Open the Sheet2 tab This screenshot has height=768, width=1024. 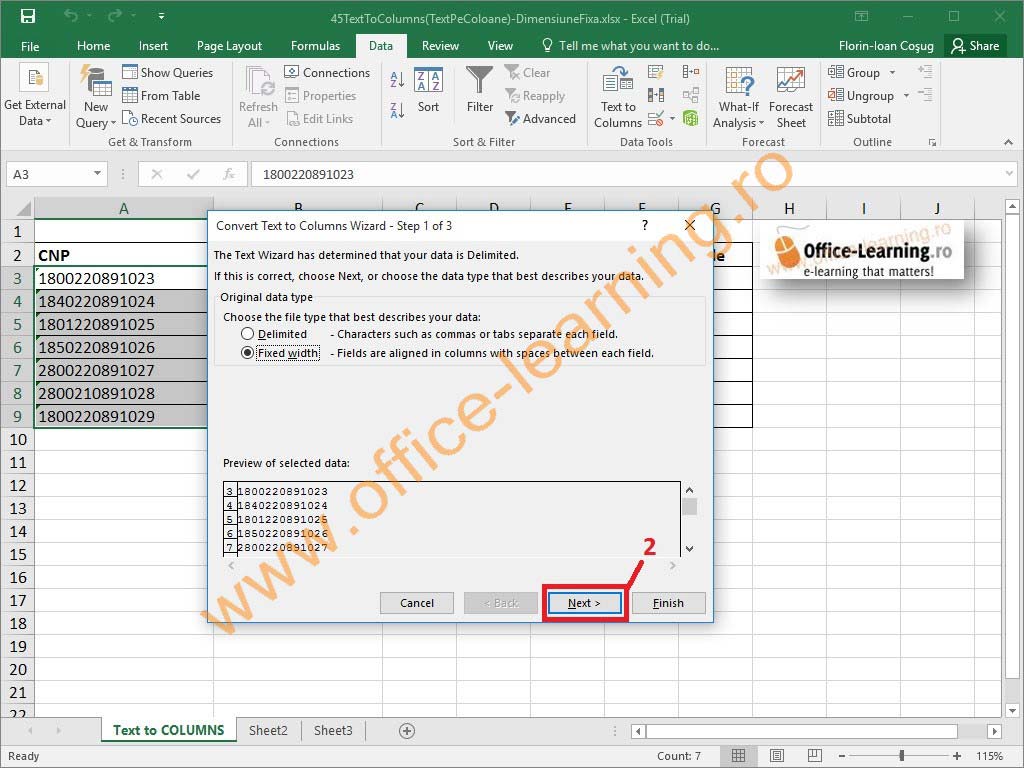tap(268, 730)
